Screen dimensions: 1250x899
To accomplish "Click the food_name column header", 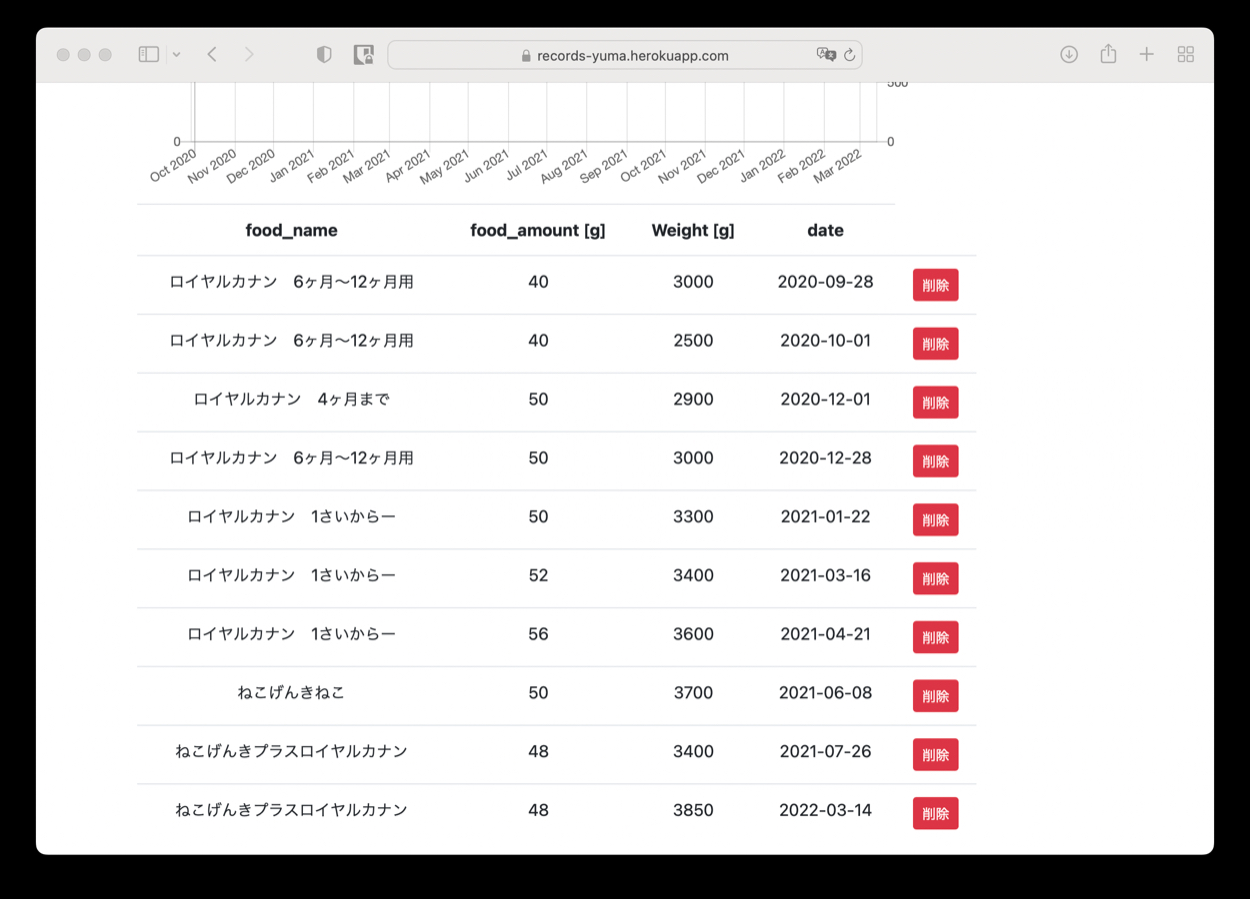I will [291, 231].
